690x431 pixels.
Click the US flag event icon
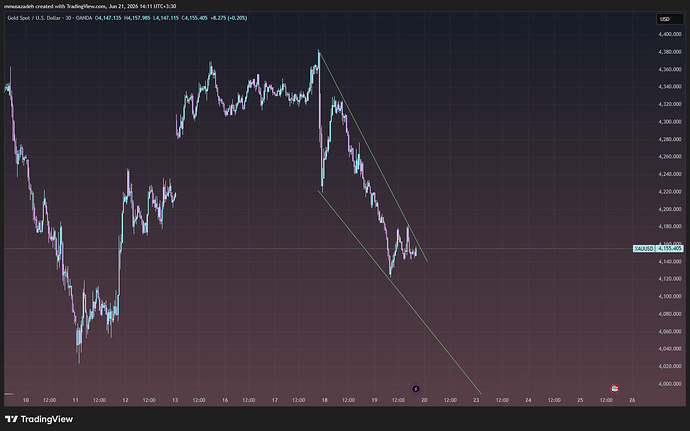(615, 388)
